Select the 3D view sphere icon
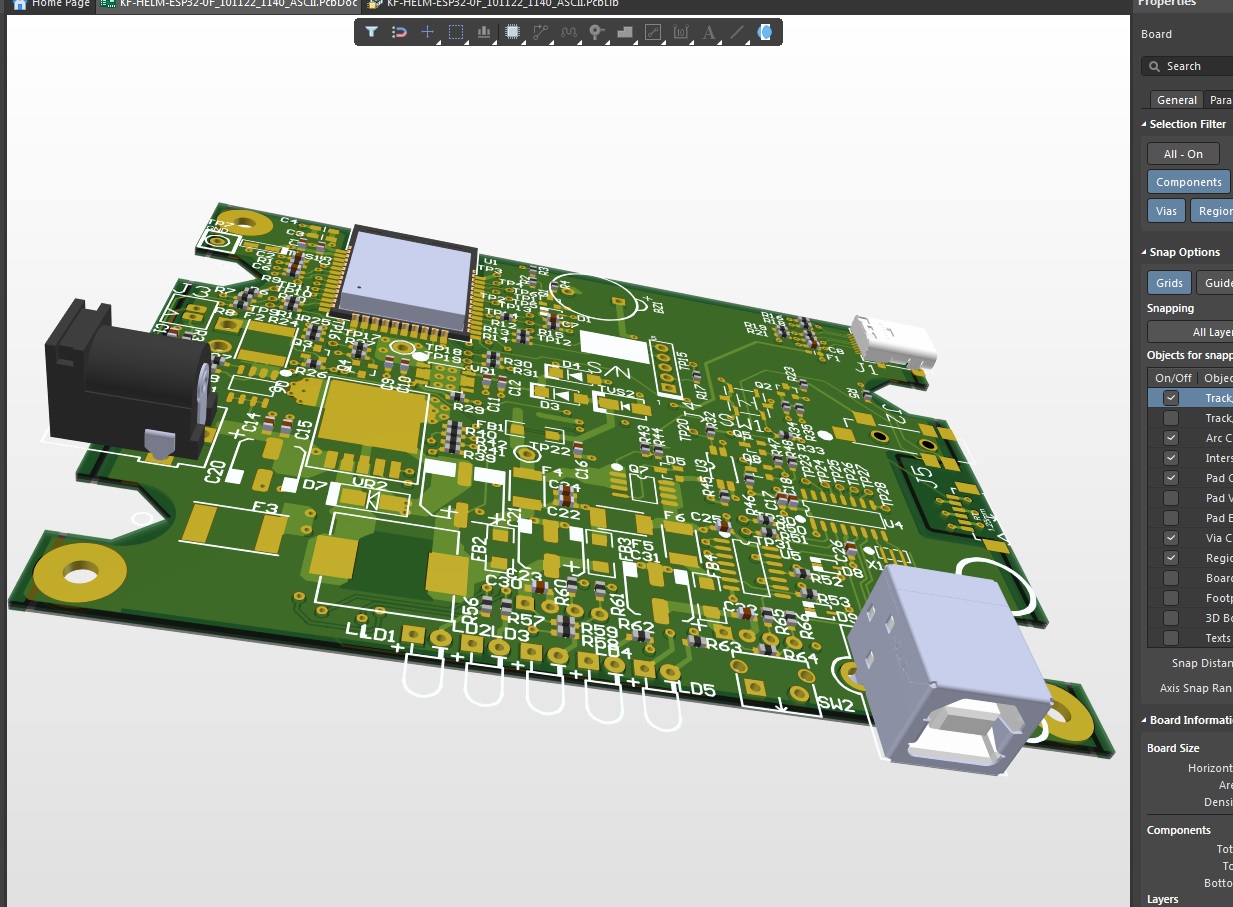Viewport: 1233px width, 907px height. (764, 32)
